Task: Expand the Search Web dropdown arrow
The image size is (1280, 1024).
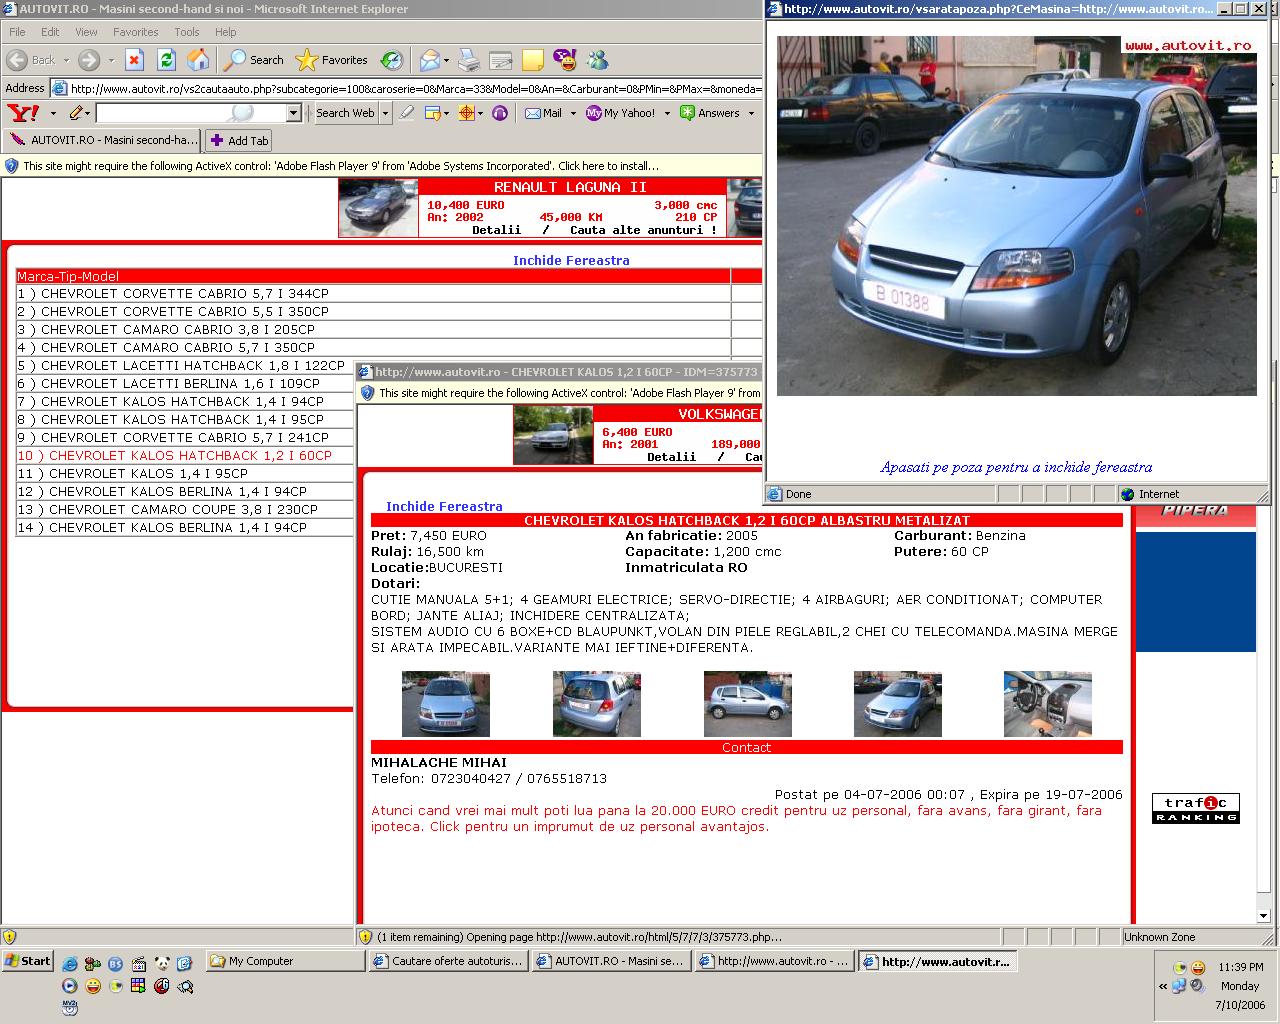Action: 385,113
